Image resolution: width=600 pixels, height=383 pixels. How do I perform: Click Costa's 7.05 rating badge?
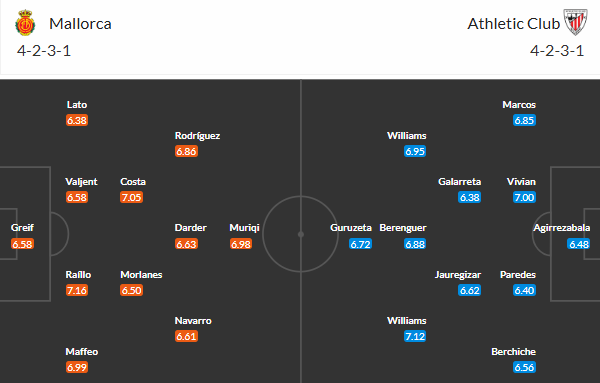[131, 197]
